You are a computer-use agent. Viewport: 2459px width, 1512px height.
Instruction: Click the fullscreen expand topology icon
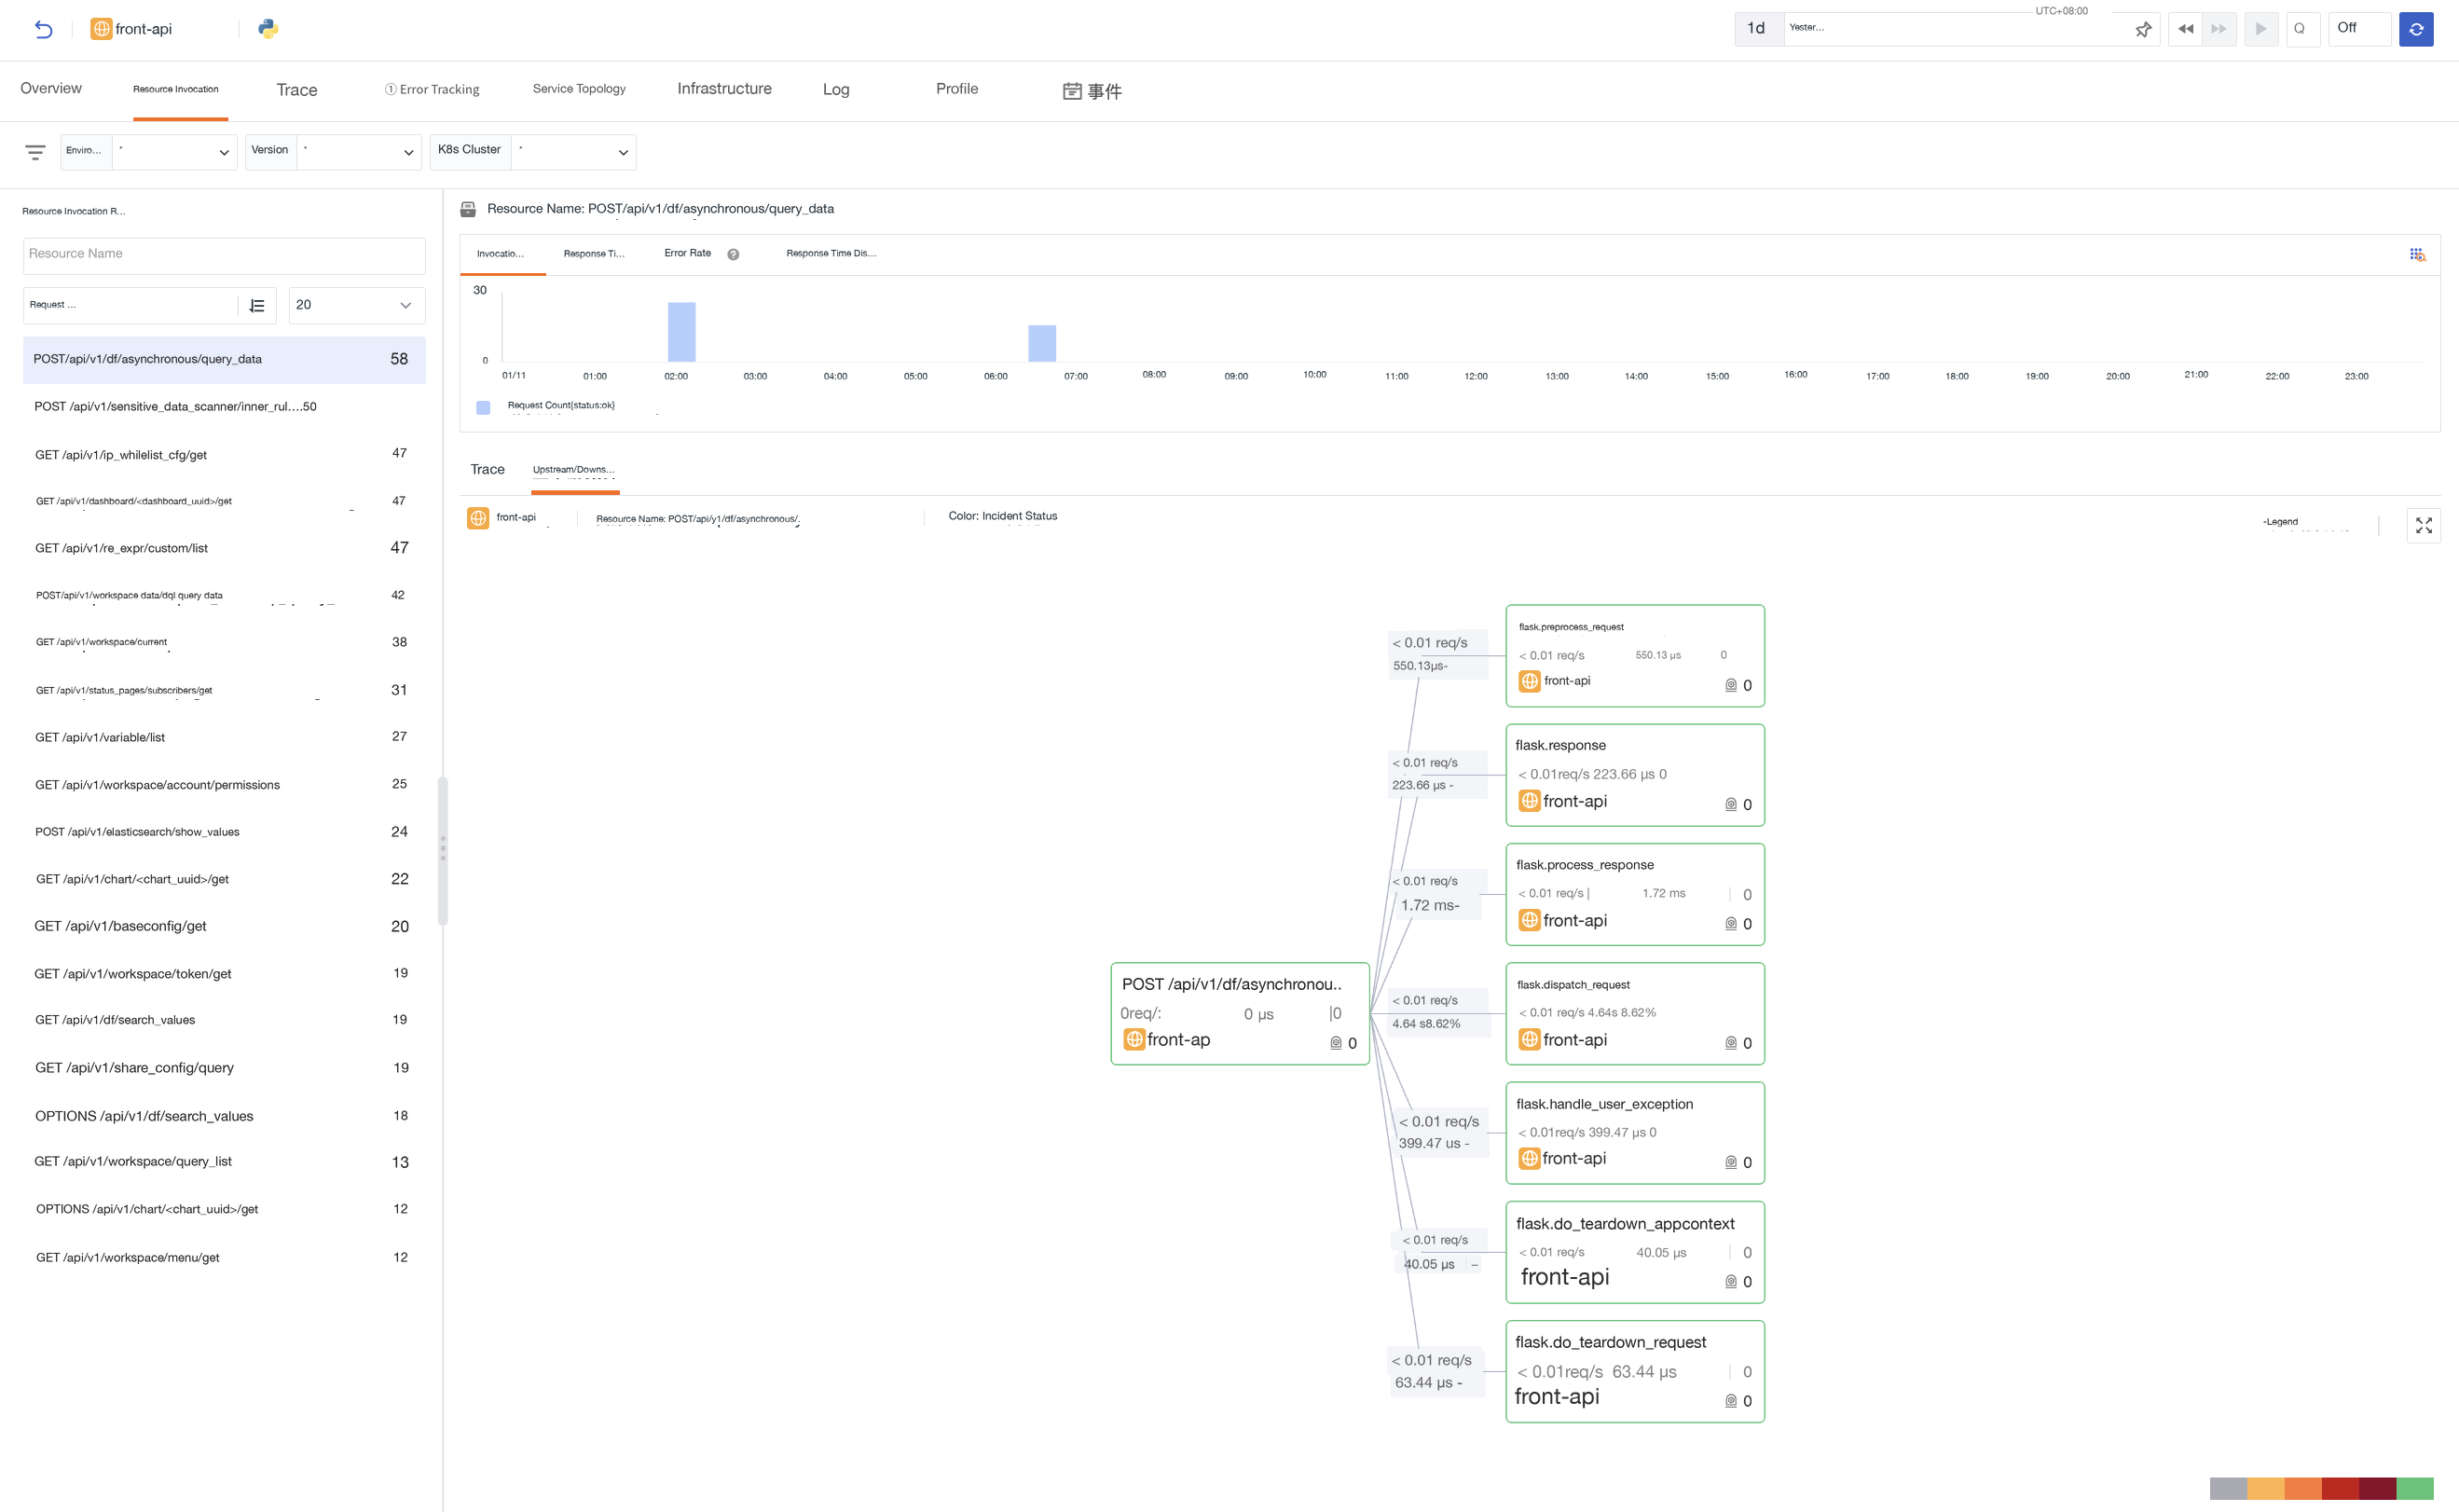[2423, 525]
